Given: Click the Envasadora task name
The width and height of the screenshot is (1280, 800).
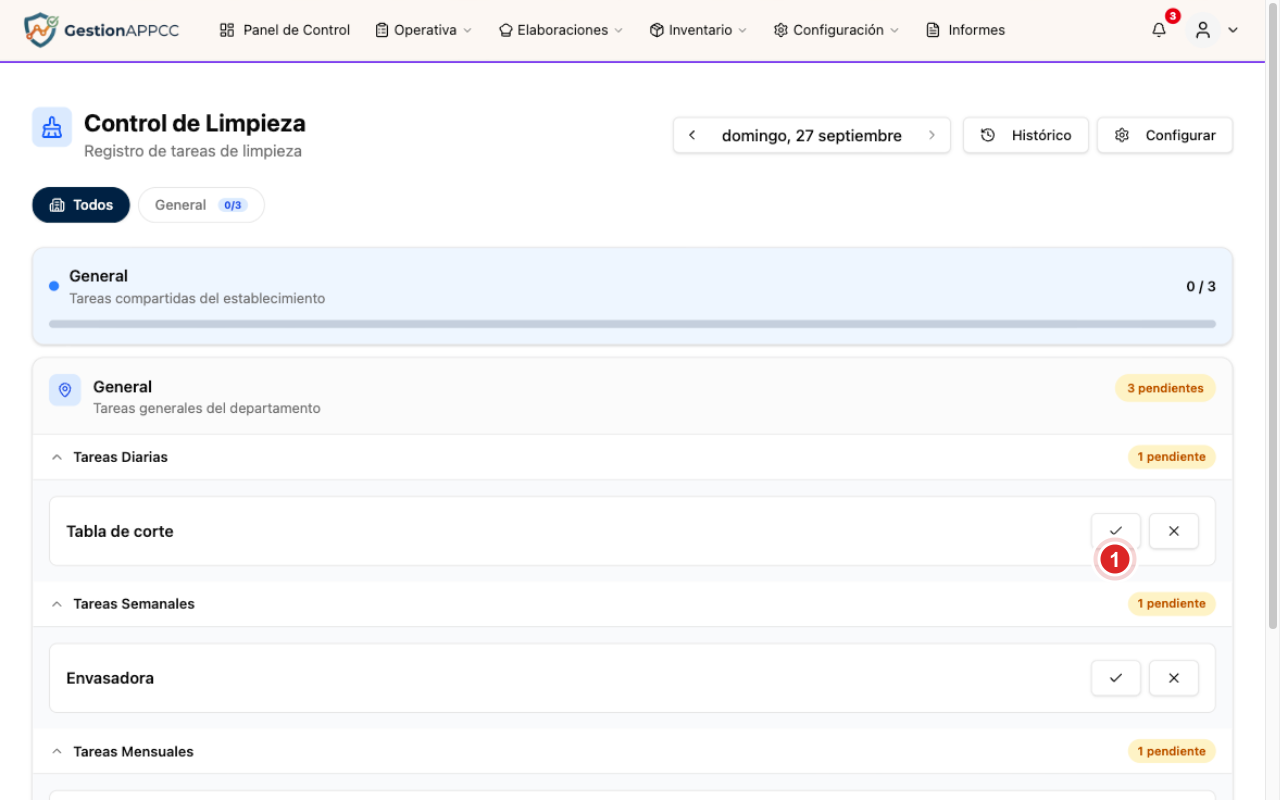Looking at the screenshot, I should point(110,678).
